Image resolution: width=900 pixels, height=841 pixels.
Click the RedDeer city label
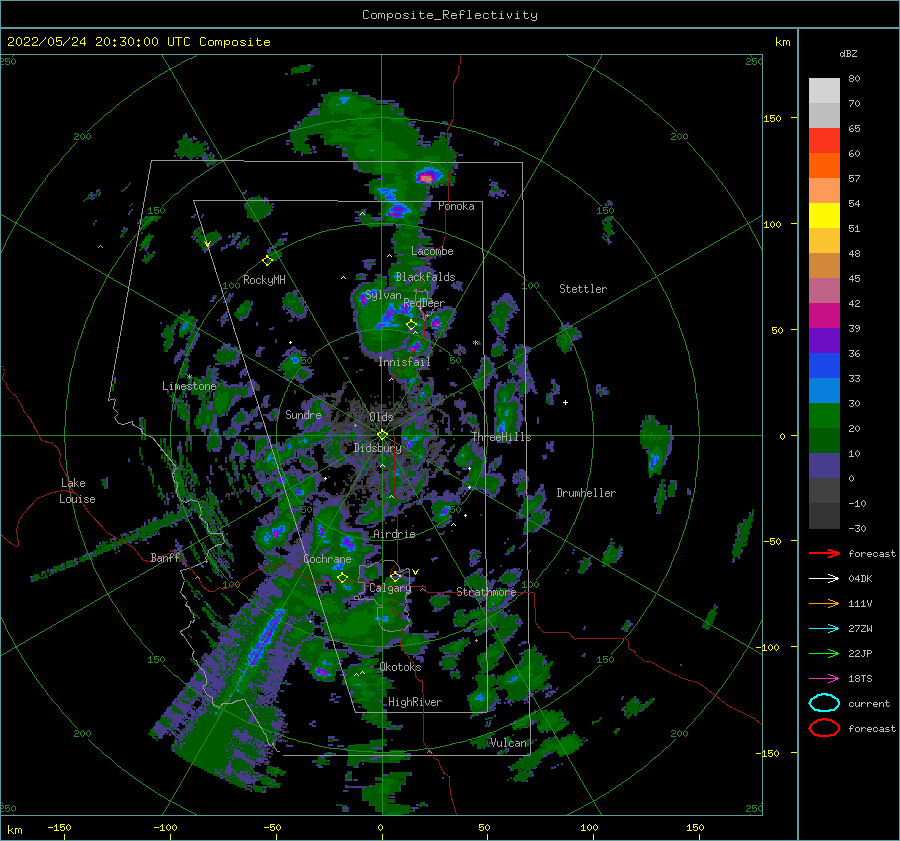point(424,303)
